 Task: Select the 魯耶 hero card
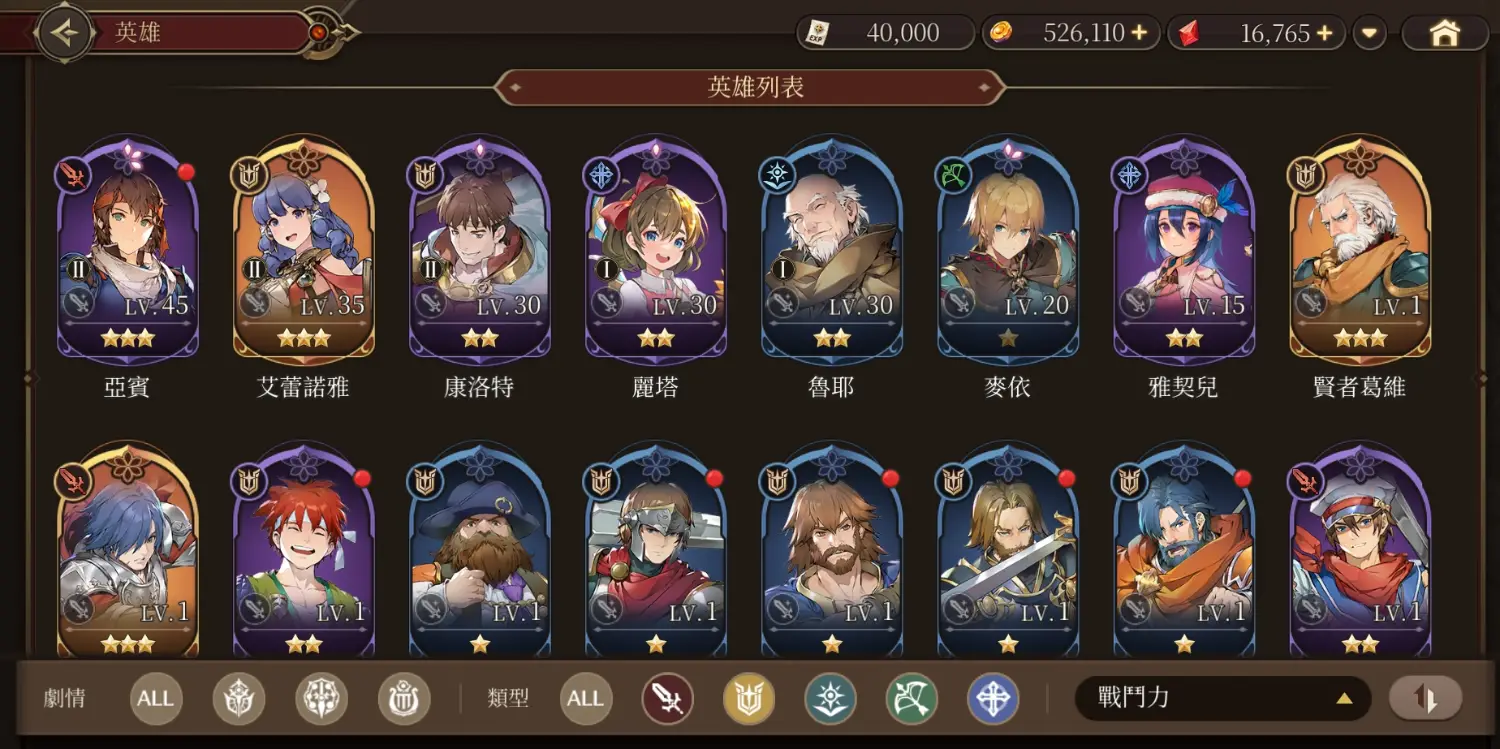(832, 250)
